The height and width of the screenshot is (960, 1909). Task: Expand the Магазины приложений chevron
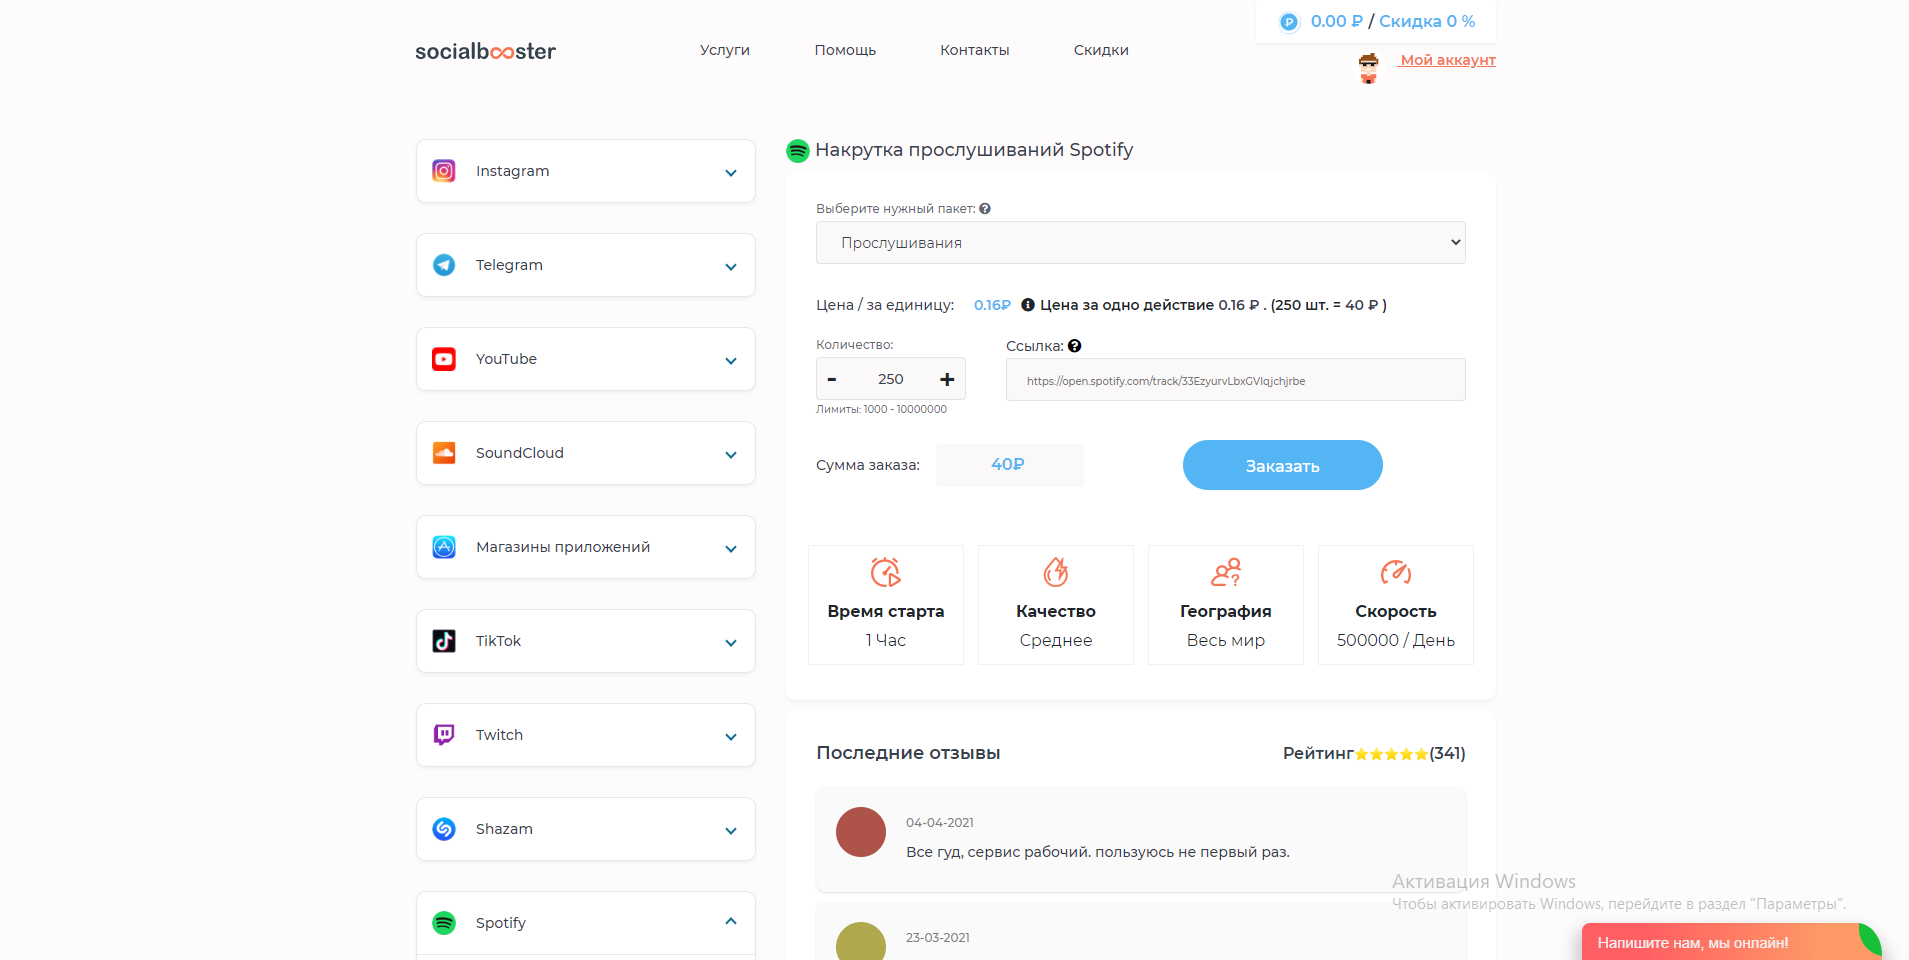[x=731, y=549]
